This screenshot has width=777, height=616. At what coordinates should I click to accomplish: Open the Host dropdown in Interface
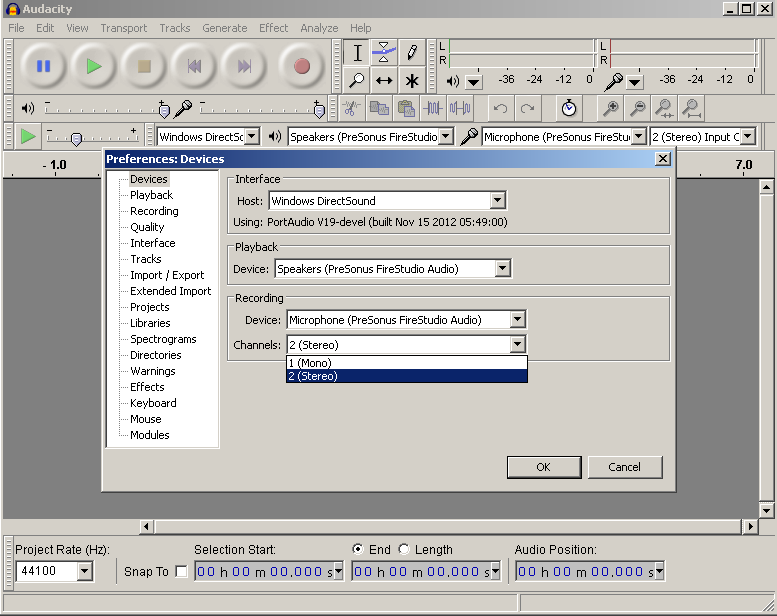(497, 201)
